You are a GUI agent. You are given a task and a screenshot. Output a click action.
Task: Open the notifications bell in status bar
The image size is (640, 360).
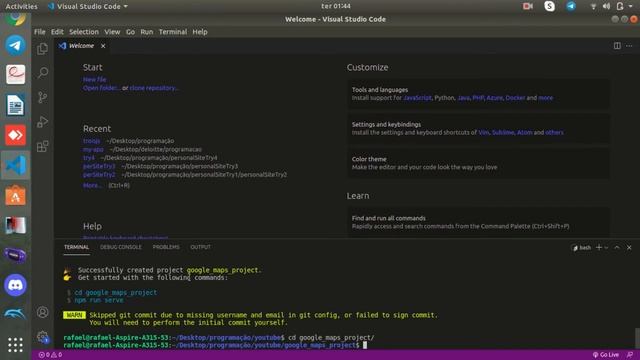tap(630, 355)
